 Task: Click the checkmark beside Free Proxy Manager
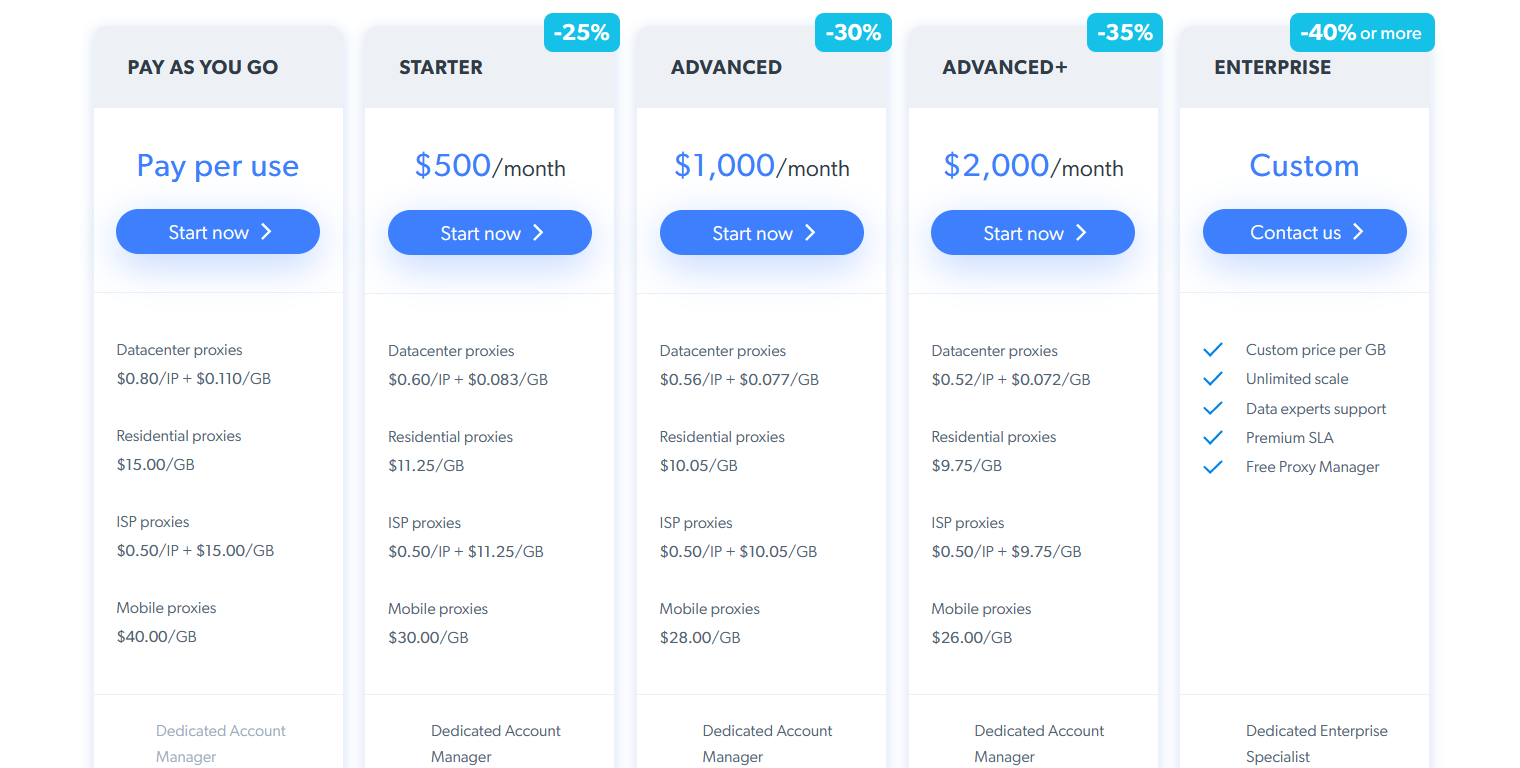[x=1213, y=467]
